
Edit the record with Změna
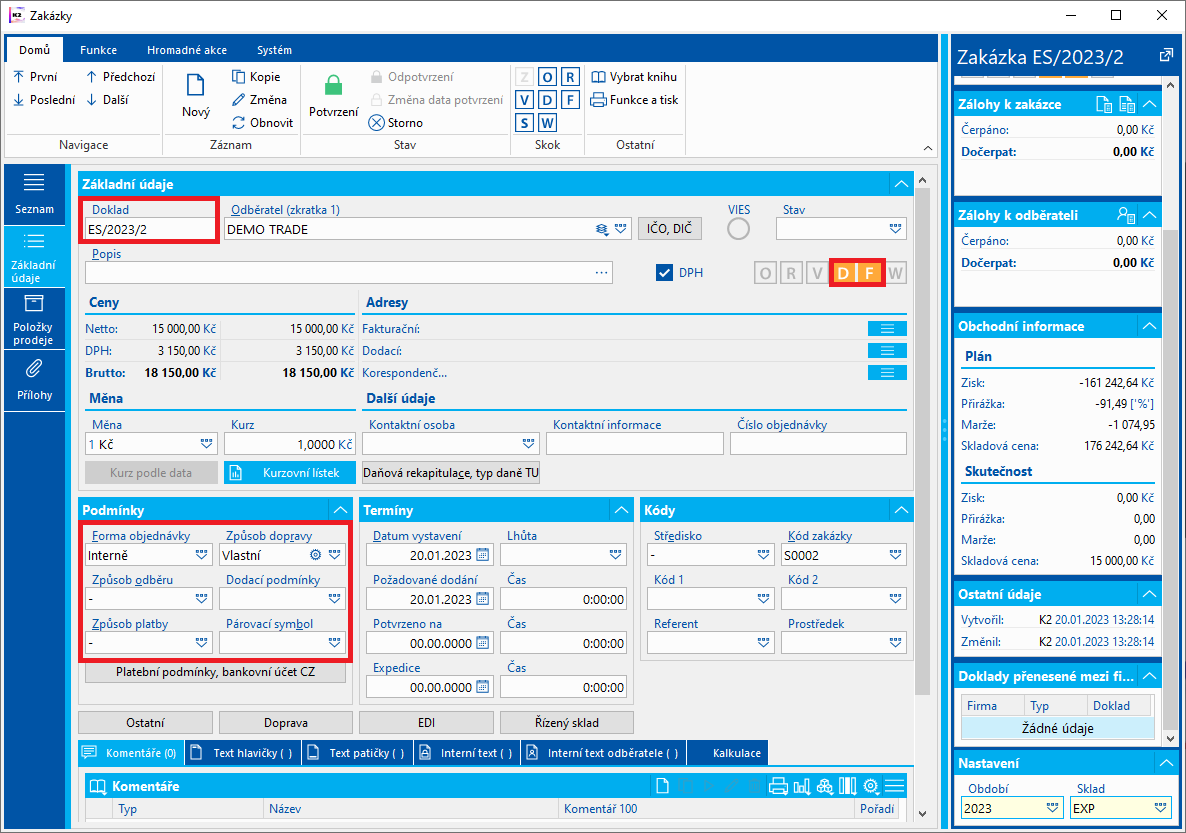point(259,100)
